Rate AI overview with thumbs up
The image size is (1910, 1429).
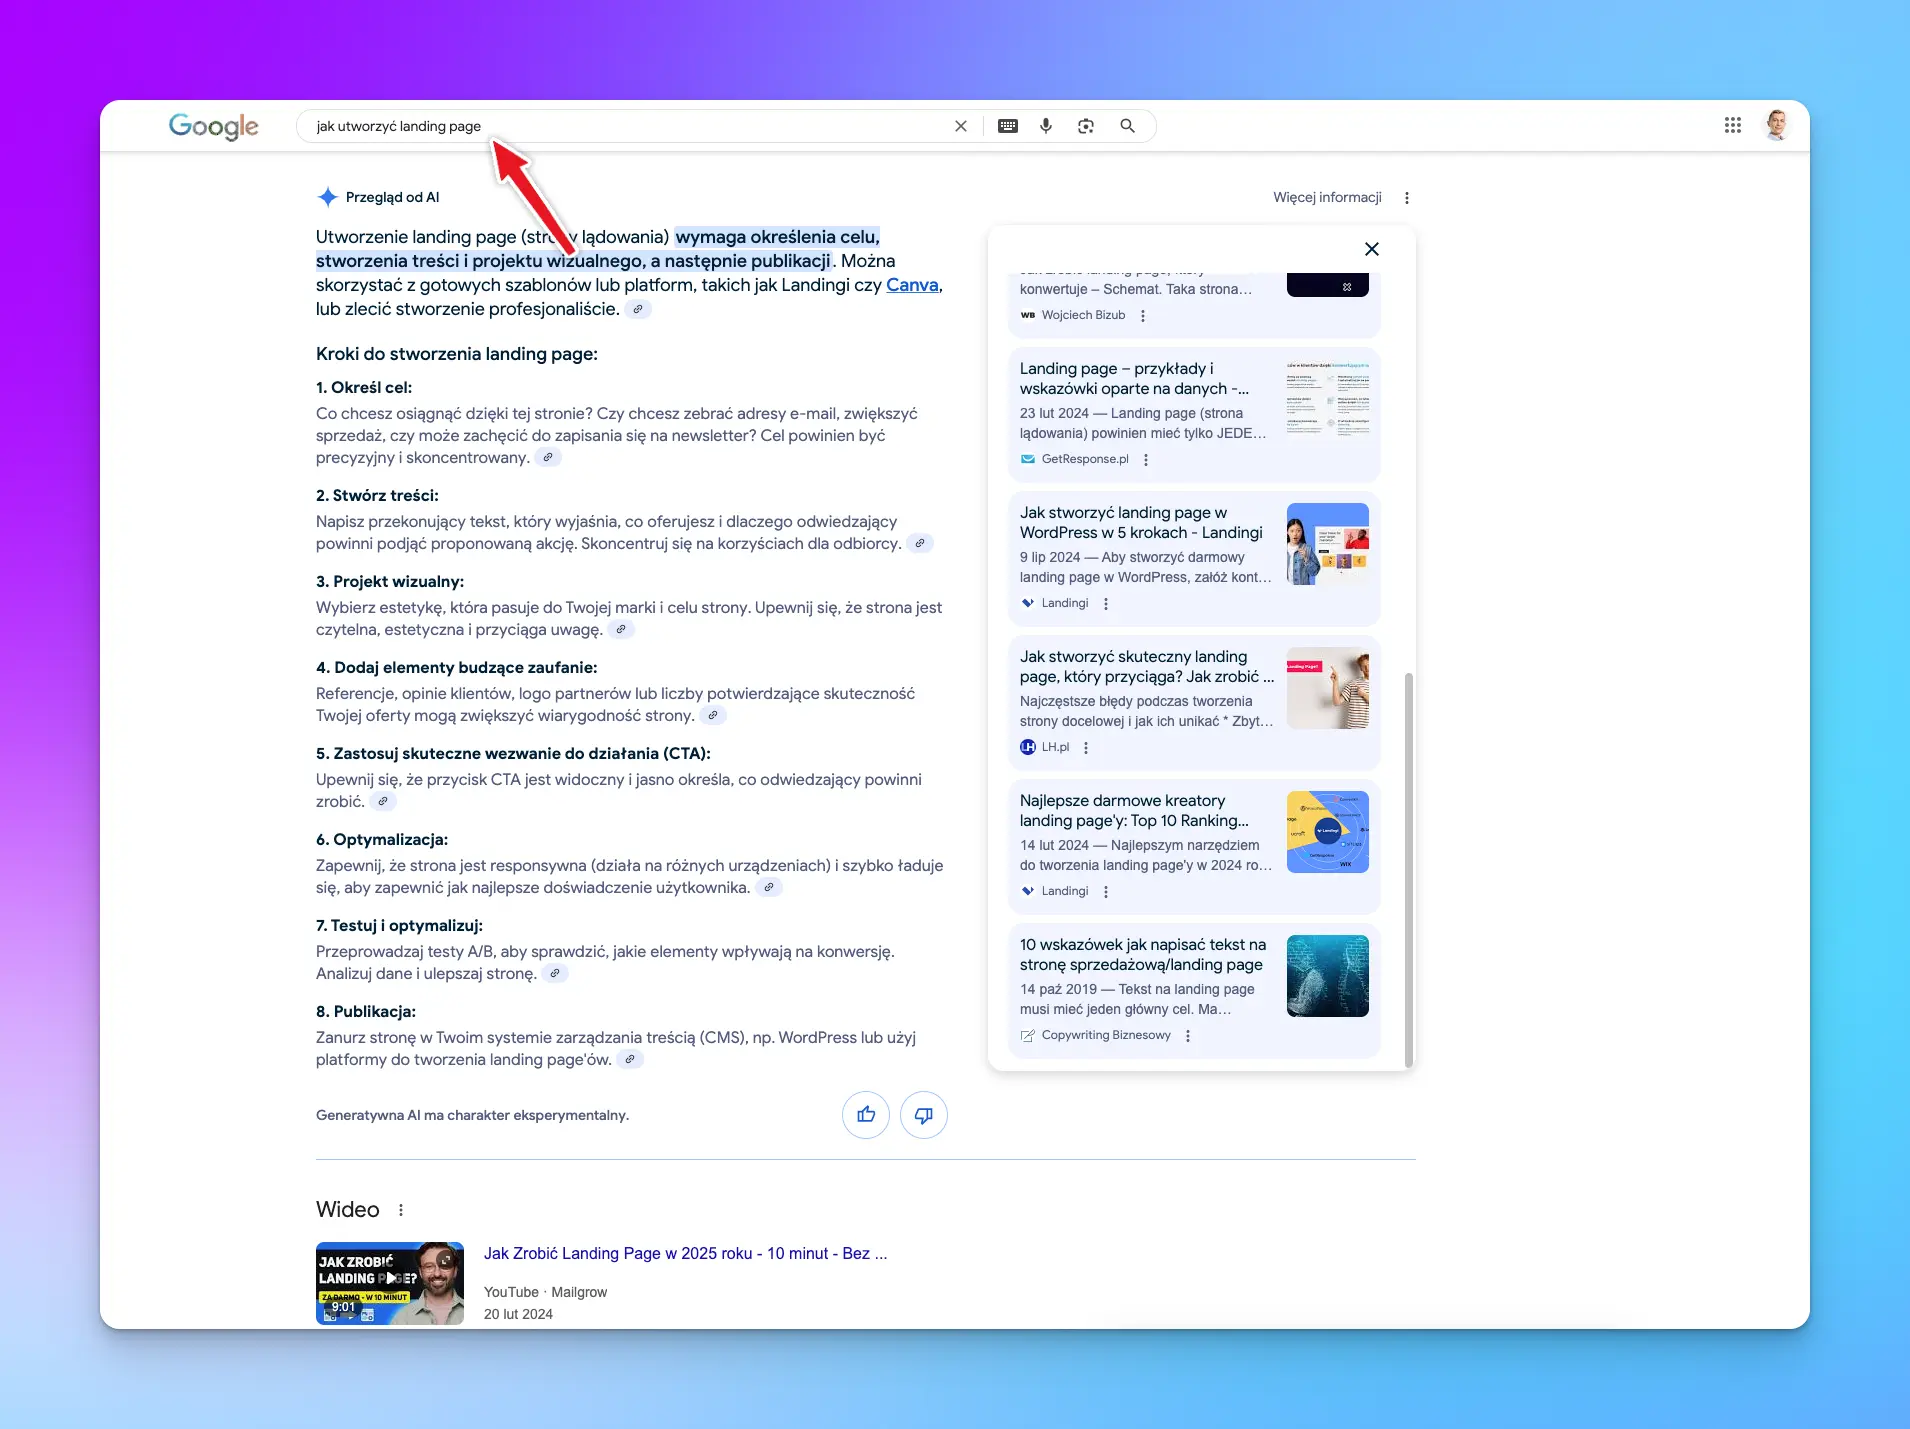(866, 1115)
